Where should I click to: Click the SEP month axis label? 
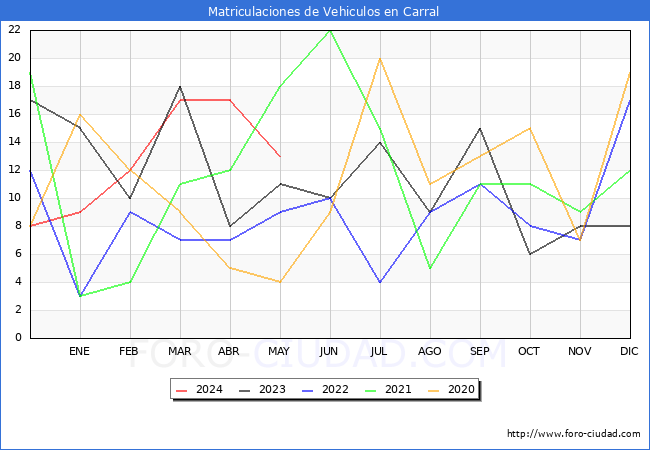[480, 351]
